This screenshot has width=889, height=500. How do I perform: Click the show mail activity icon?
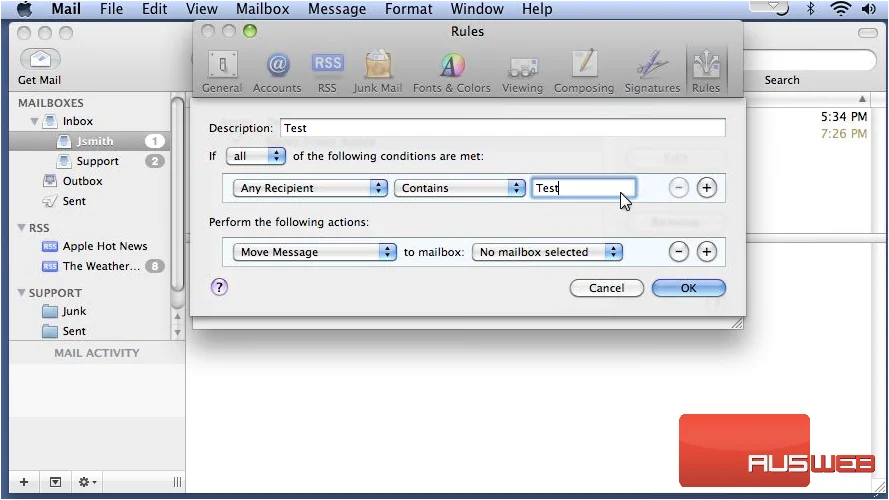[55, 482]
